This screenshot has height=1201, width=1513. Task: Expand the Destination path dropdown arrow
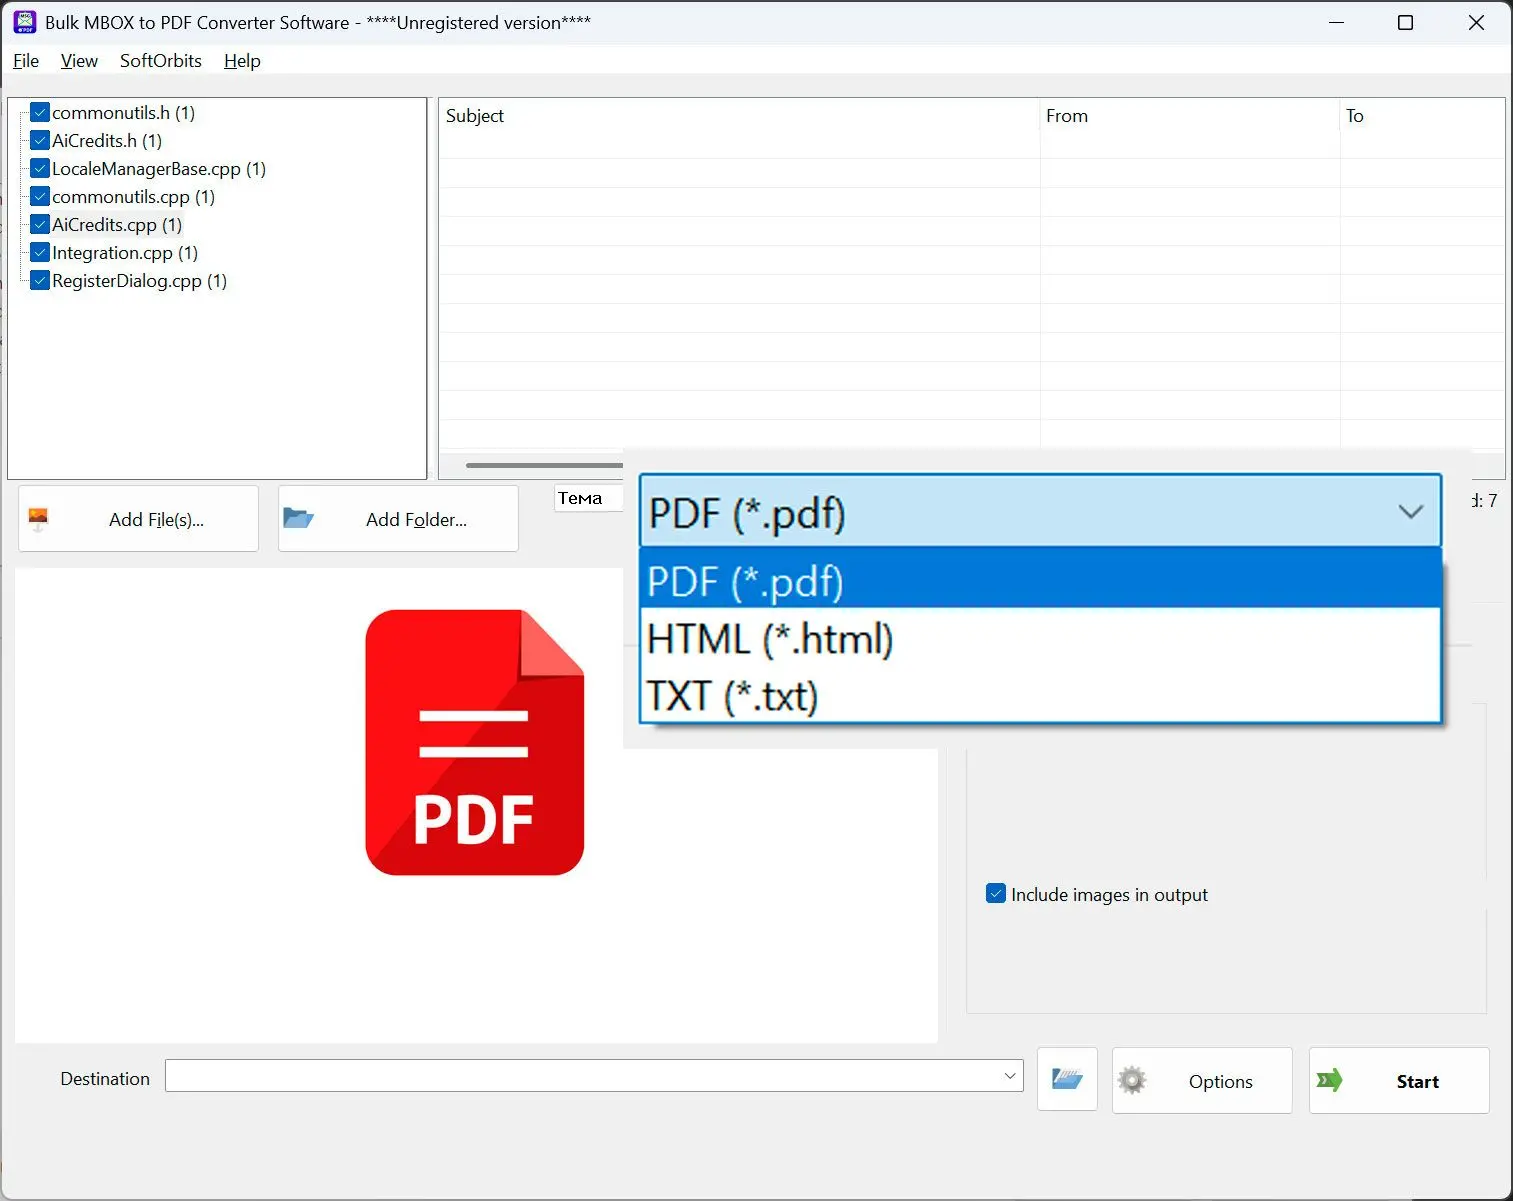[1009, 1076]
